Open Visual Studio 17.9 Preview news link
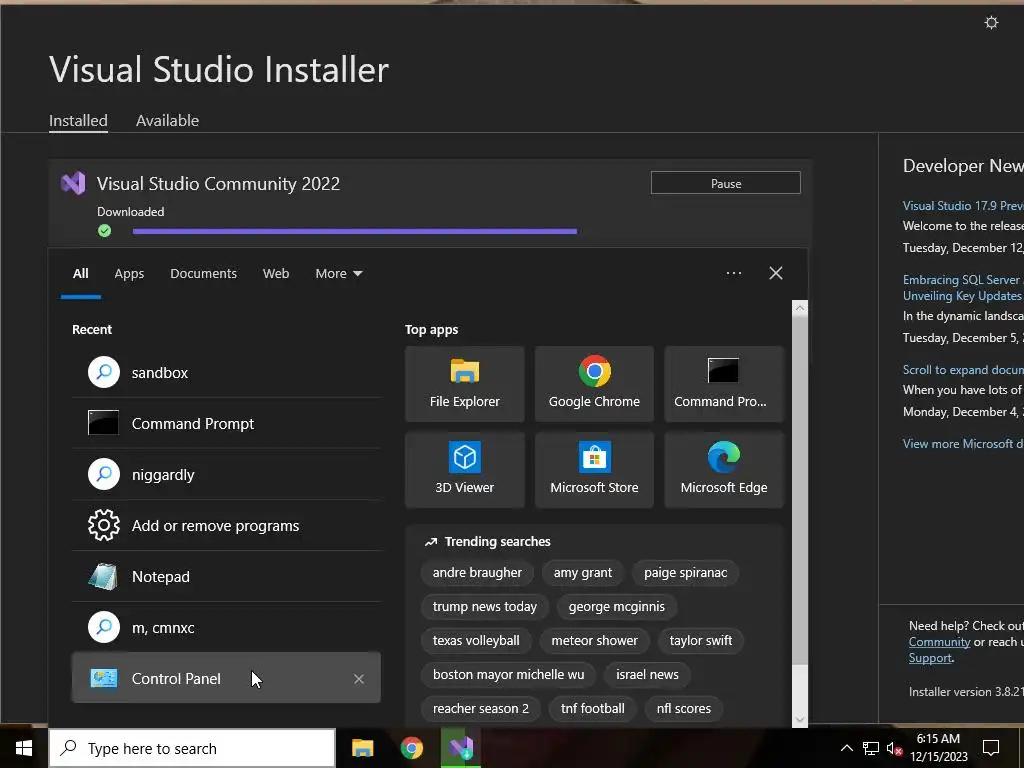The width and height of the screenshot is (1024, 768). click(963, 206)
